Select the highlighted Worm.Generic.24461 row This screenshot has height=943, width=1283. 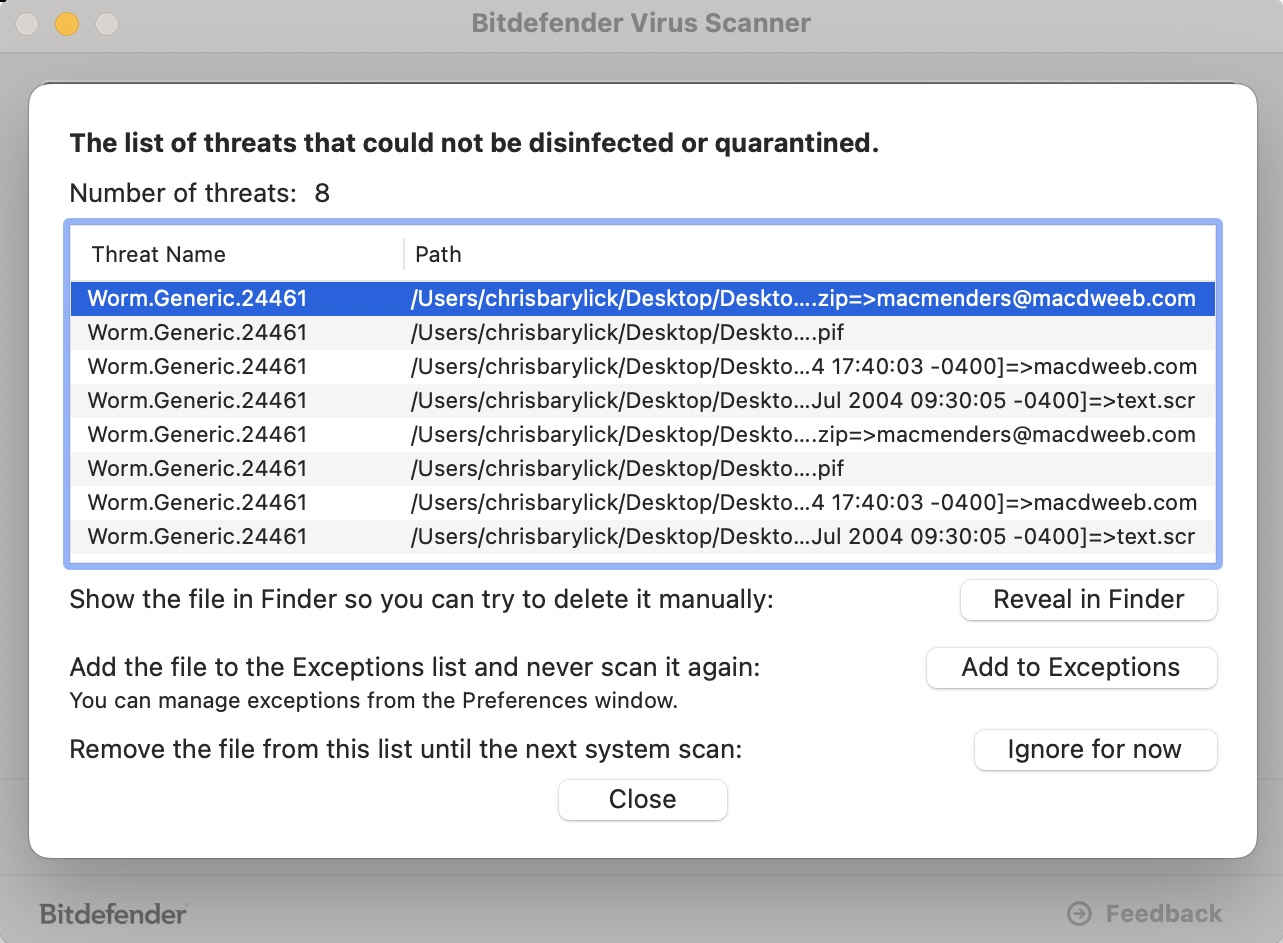click(x=641, y=298)
